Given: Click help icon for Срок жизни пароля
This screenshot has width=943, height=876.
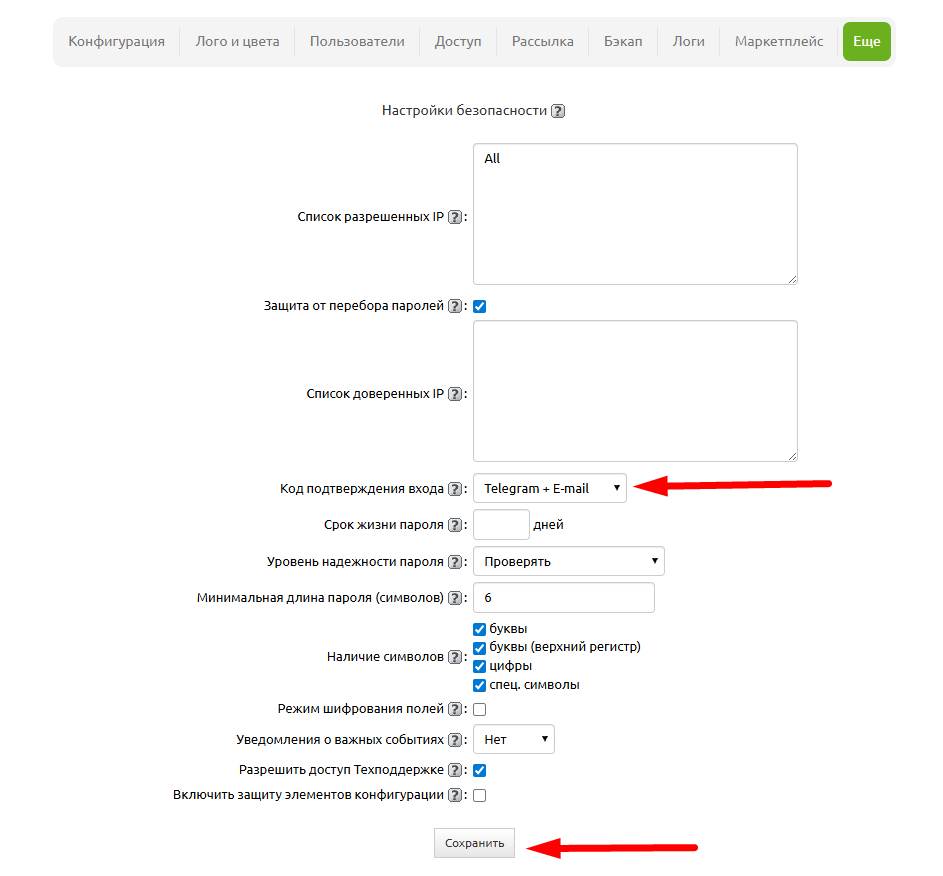Looking at the screenshot, I should (x=455, y=525).
